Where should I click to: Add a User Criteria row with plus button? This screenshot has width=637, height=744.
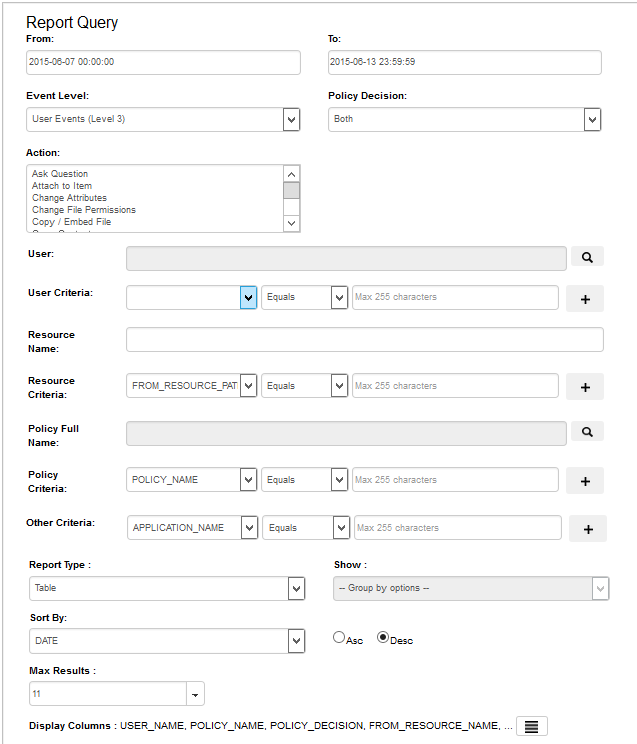tap(585, 298)
